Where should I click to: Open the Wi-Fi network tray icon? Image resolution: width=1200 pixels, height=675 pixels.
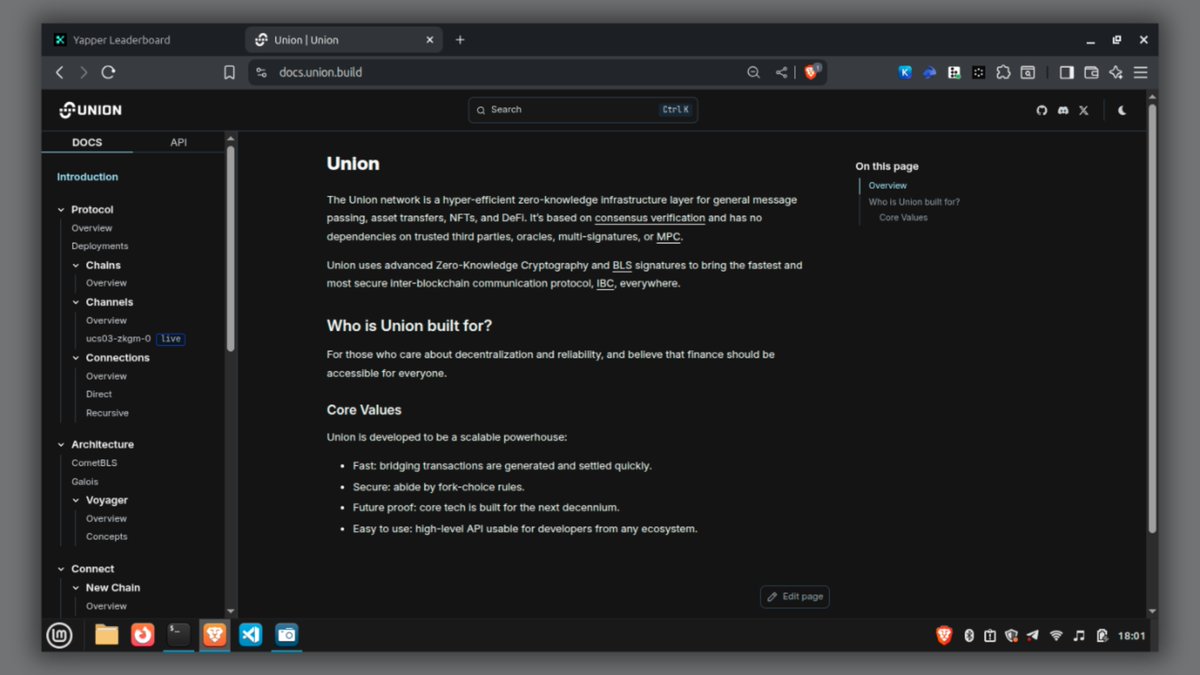(x=1055, y=635)
